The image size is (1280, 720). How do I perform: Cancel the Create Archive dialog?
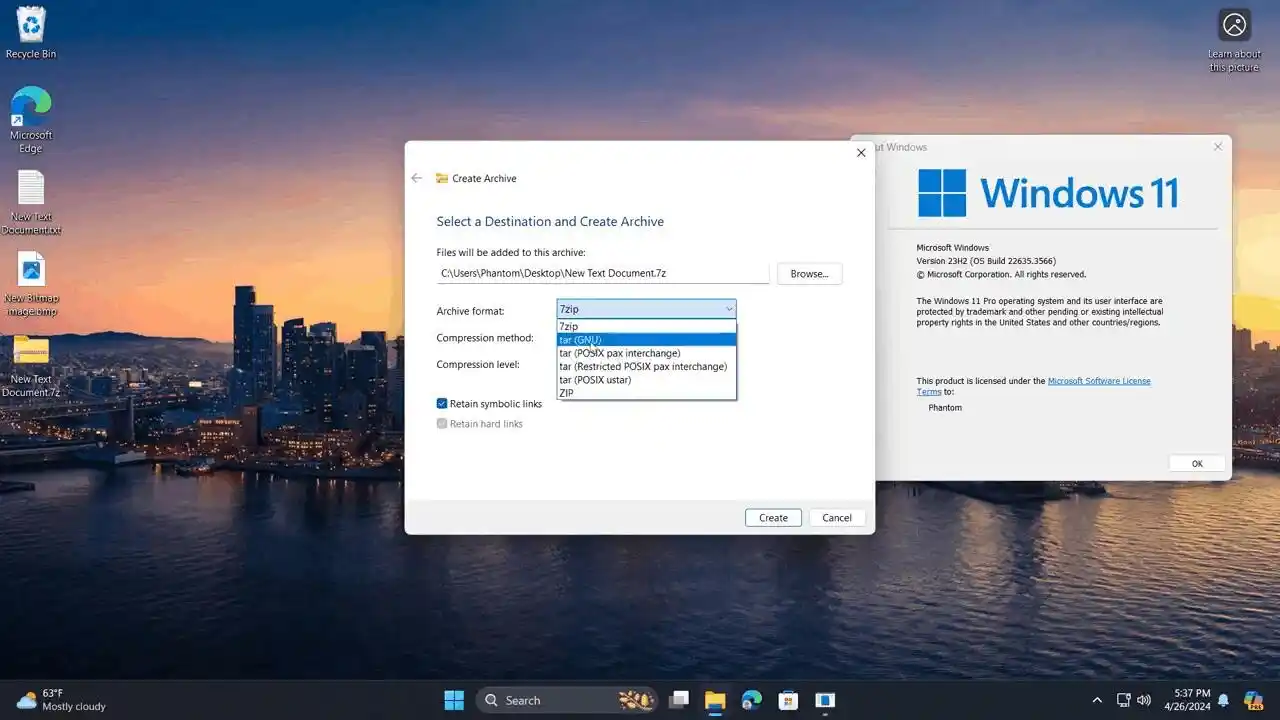coord(837,518)
